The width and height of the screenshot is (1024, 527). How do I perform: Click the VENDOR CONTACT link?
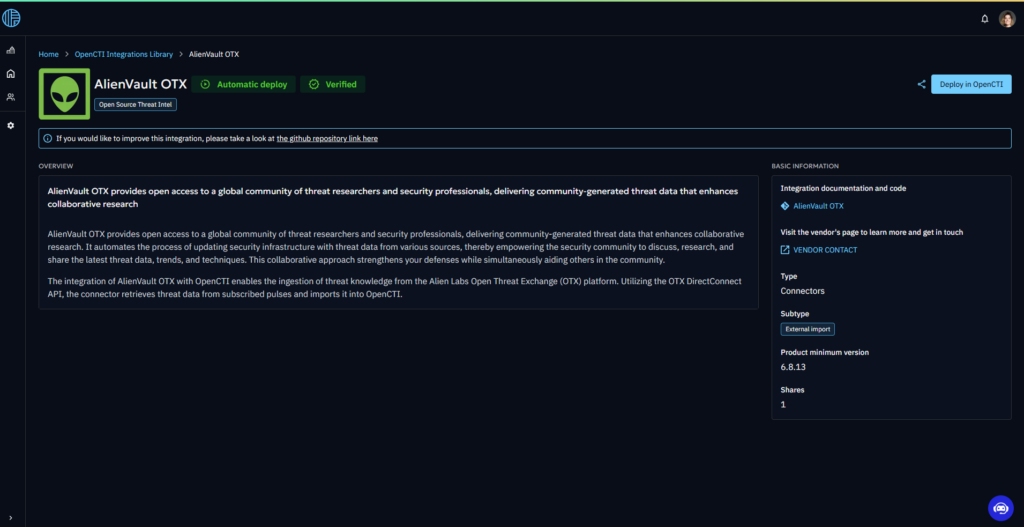(x=825, y=250)
